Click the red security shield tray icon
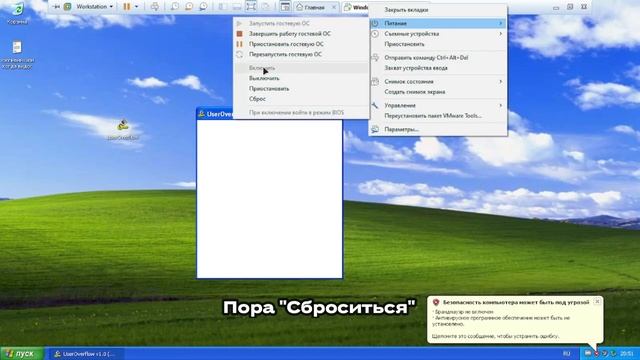Viewport: 640px width, 360px height. point(596,353)
